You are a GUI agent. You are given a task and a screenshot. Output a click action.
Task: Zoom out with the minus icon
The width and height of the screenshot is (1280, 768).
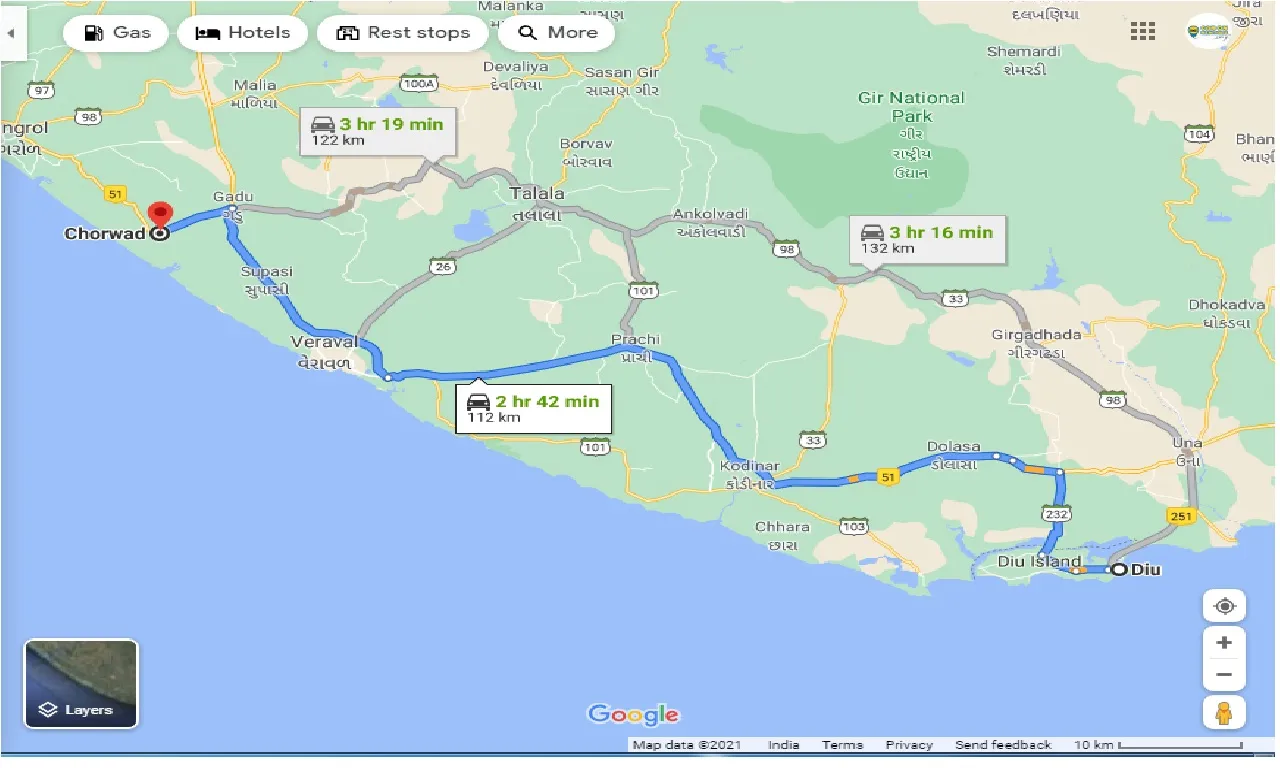(1224, 674)
